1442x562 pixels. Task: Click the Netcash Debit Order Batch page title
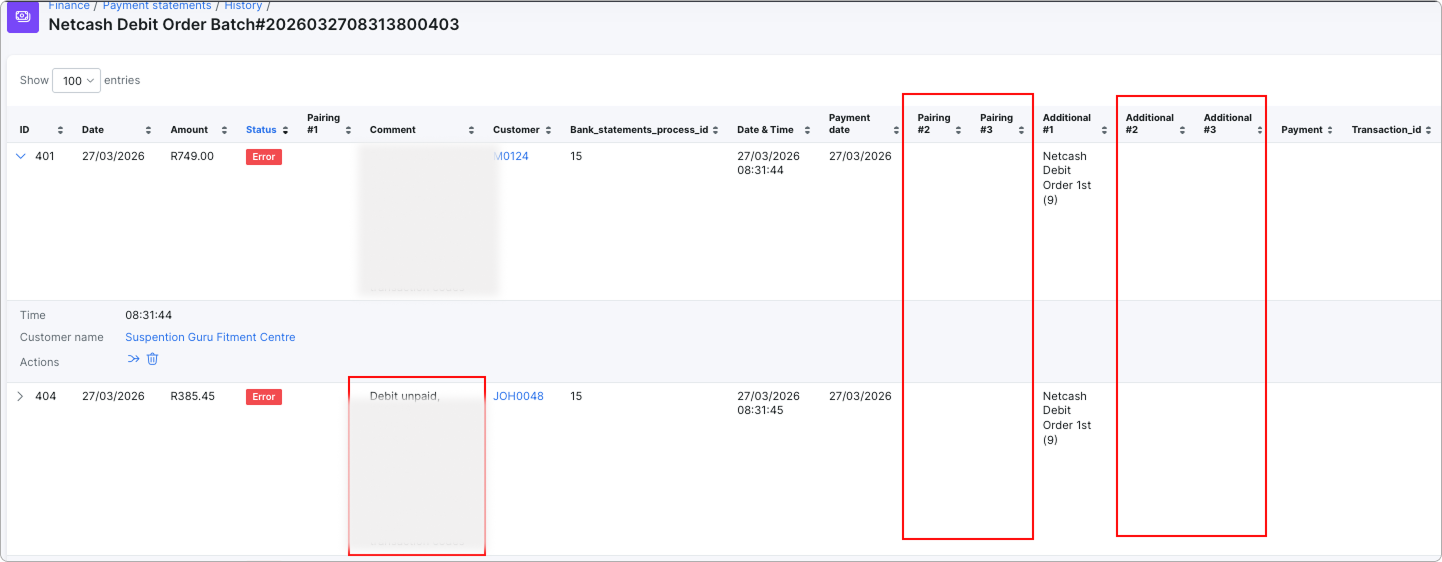pyautogui.click(x=254, y=25)
